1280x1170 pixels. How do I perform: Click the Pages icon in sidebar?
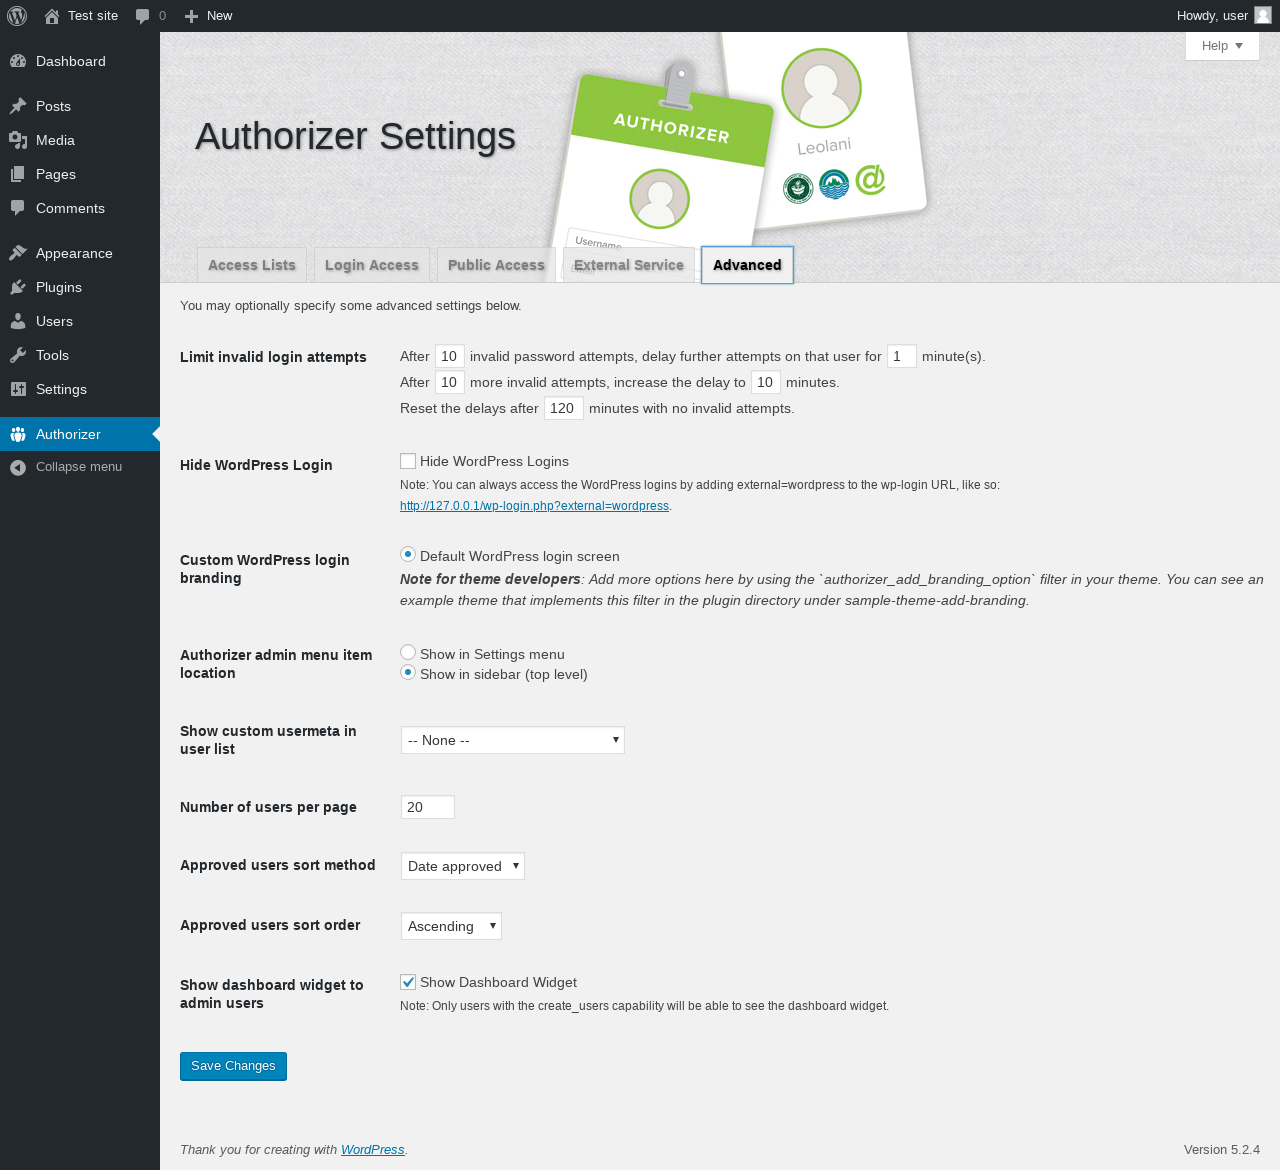[18, 174]
